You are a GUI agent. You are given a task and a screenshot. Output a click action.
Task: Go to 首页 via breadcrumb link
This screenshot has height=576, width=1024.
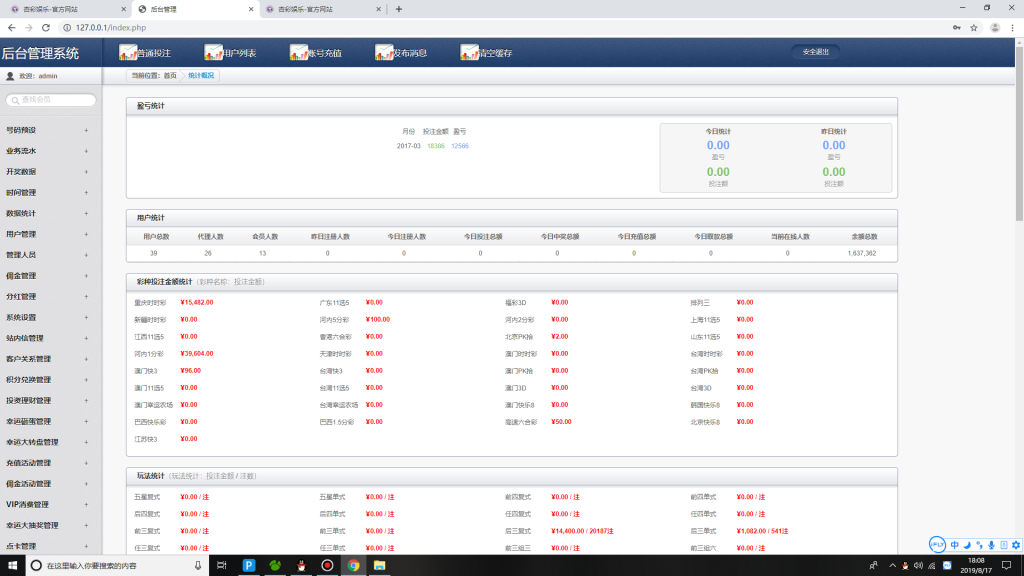click(x=170, y=76)
